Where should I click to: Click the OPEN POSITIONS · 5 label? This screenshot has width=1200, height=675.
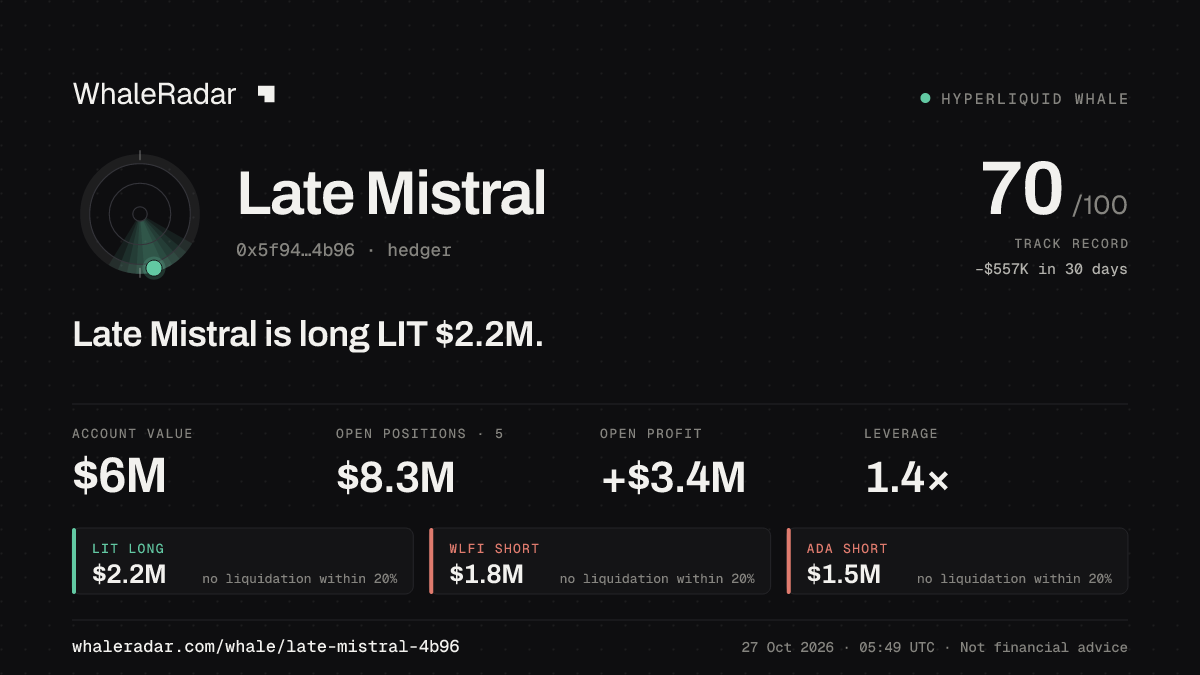click(420, 434)
